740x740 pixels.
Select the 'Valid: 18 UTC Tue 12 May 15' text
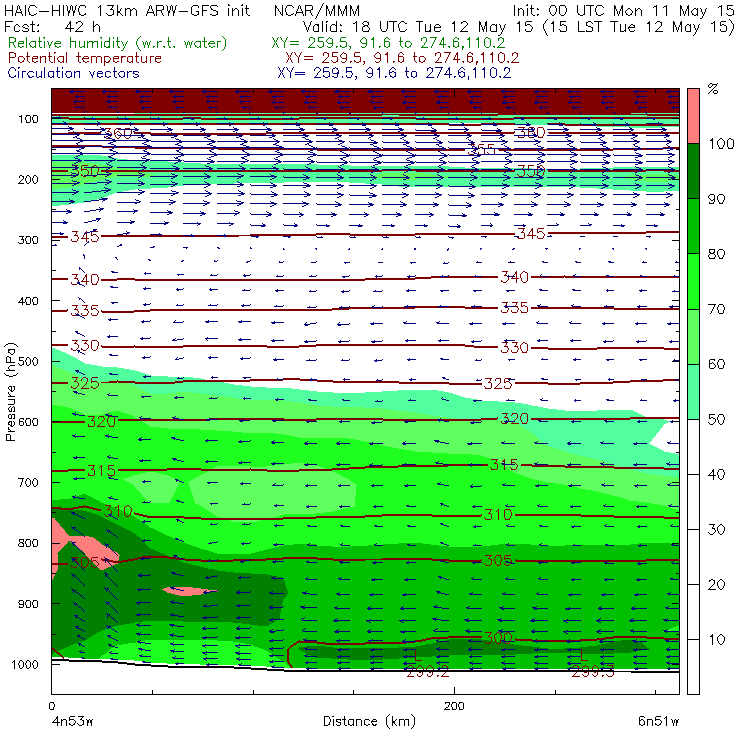(x=419, y=26)
